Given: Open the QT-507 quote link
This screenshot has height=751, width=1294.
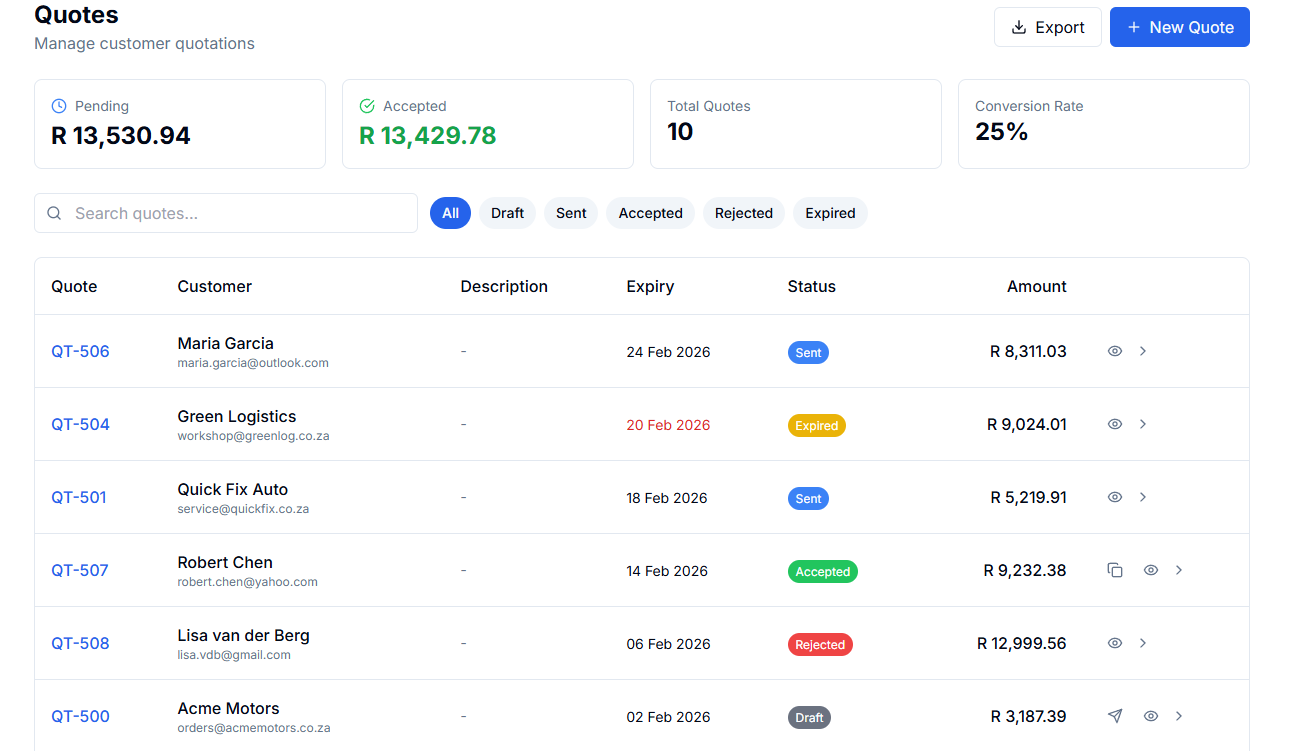Looking at the screenshot, I should [80, 570].
